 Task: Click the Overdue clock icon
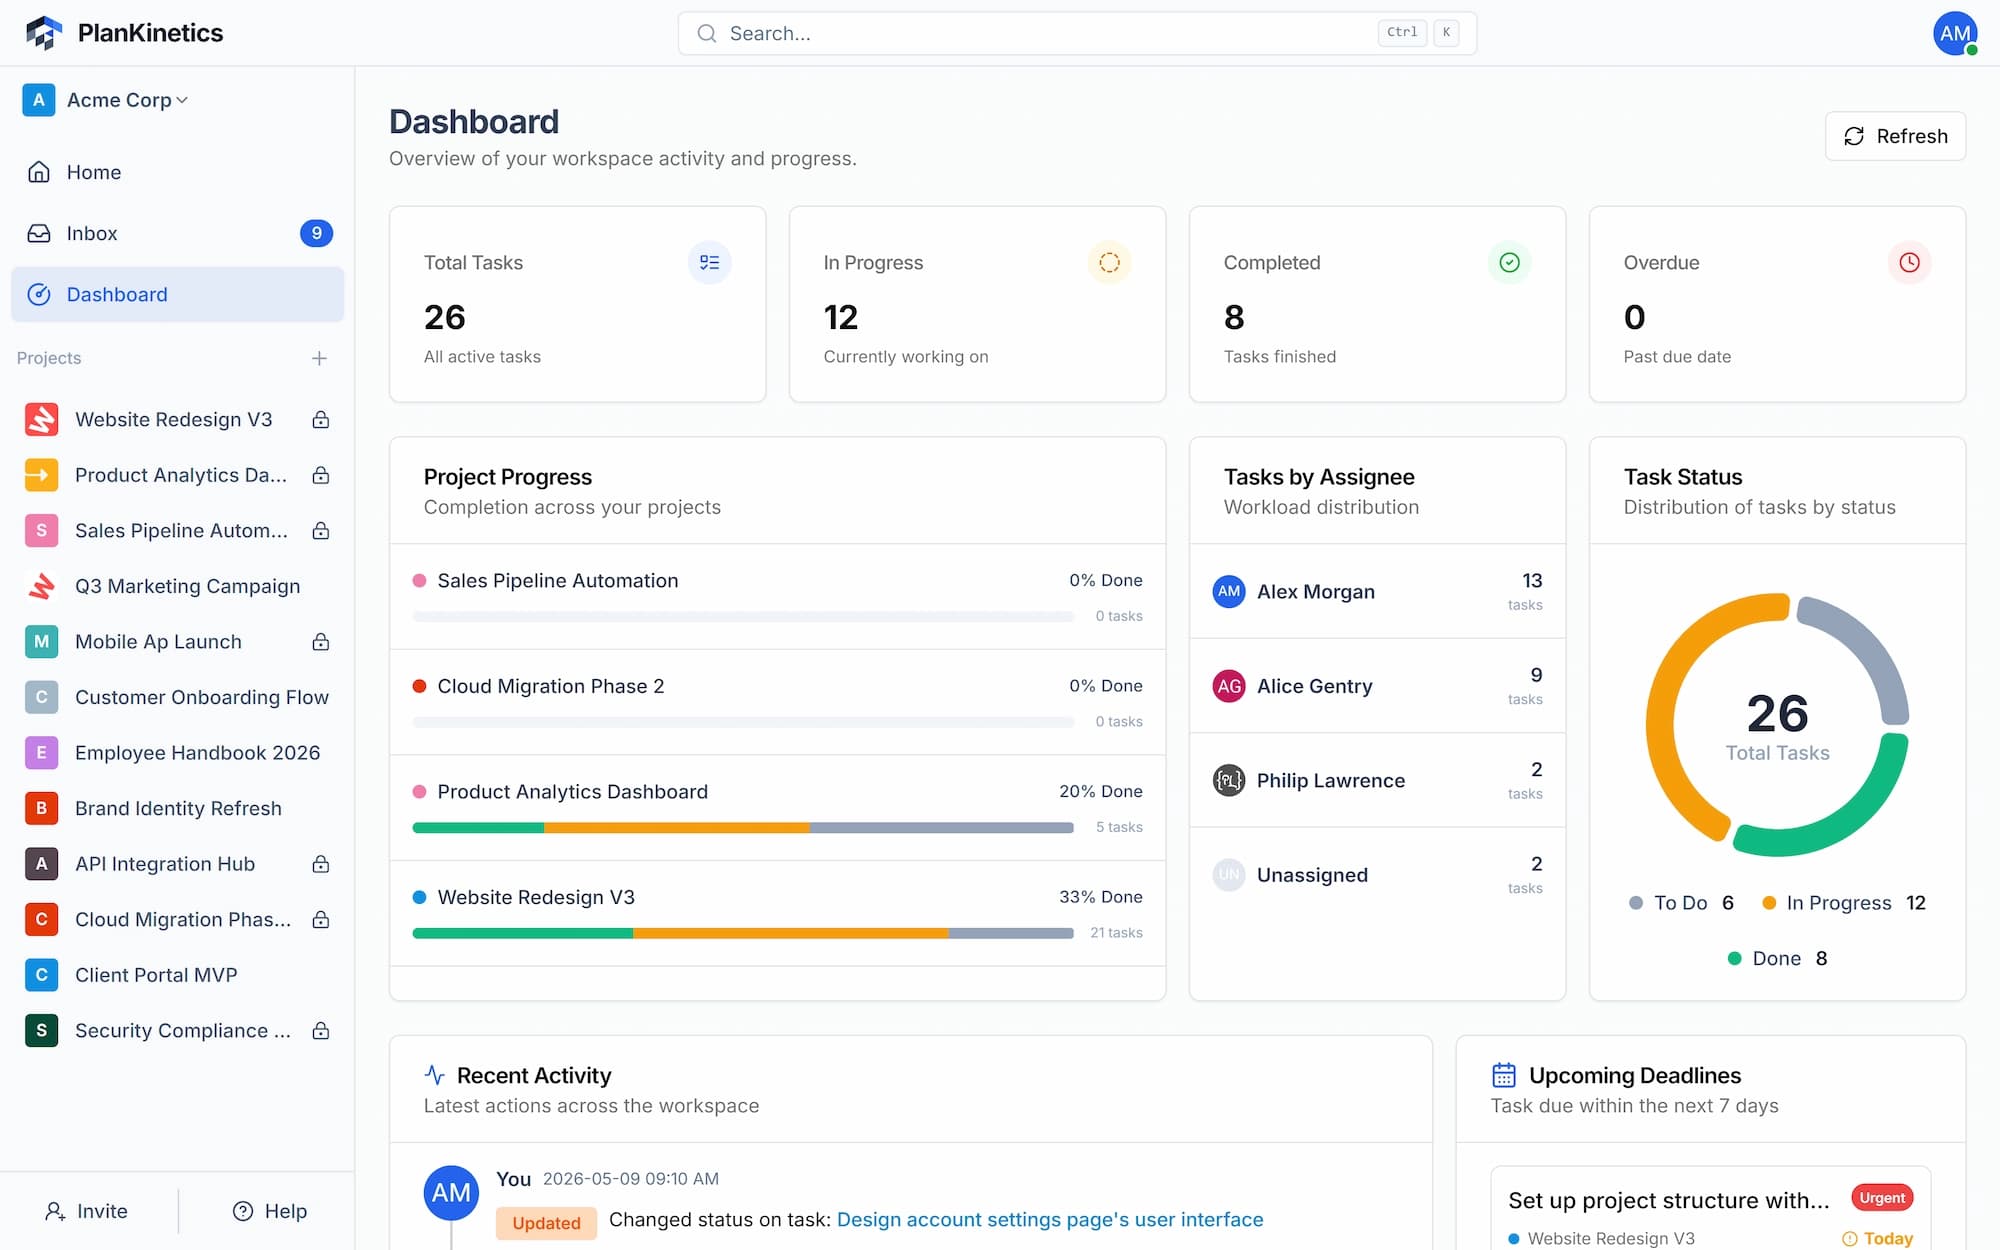pyautogui.click(x=1909, y=262)
